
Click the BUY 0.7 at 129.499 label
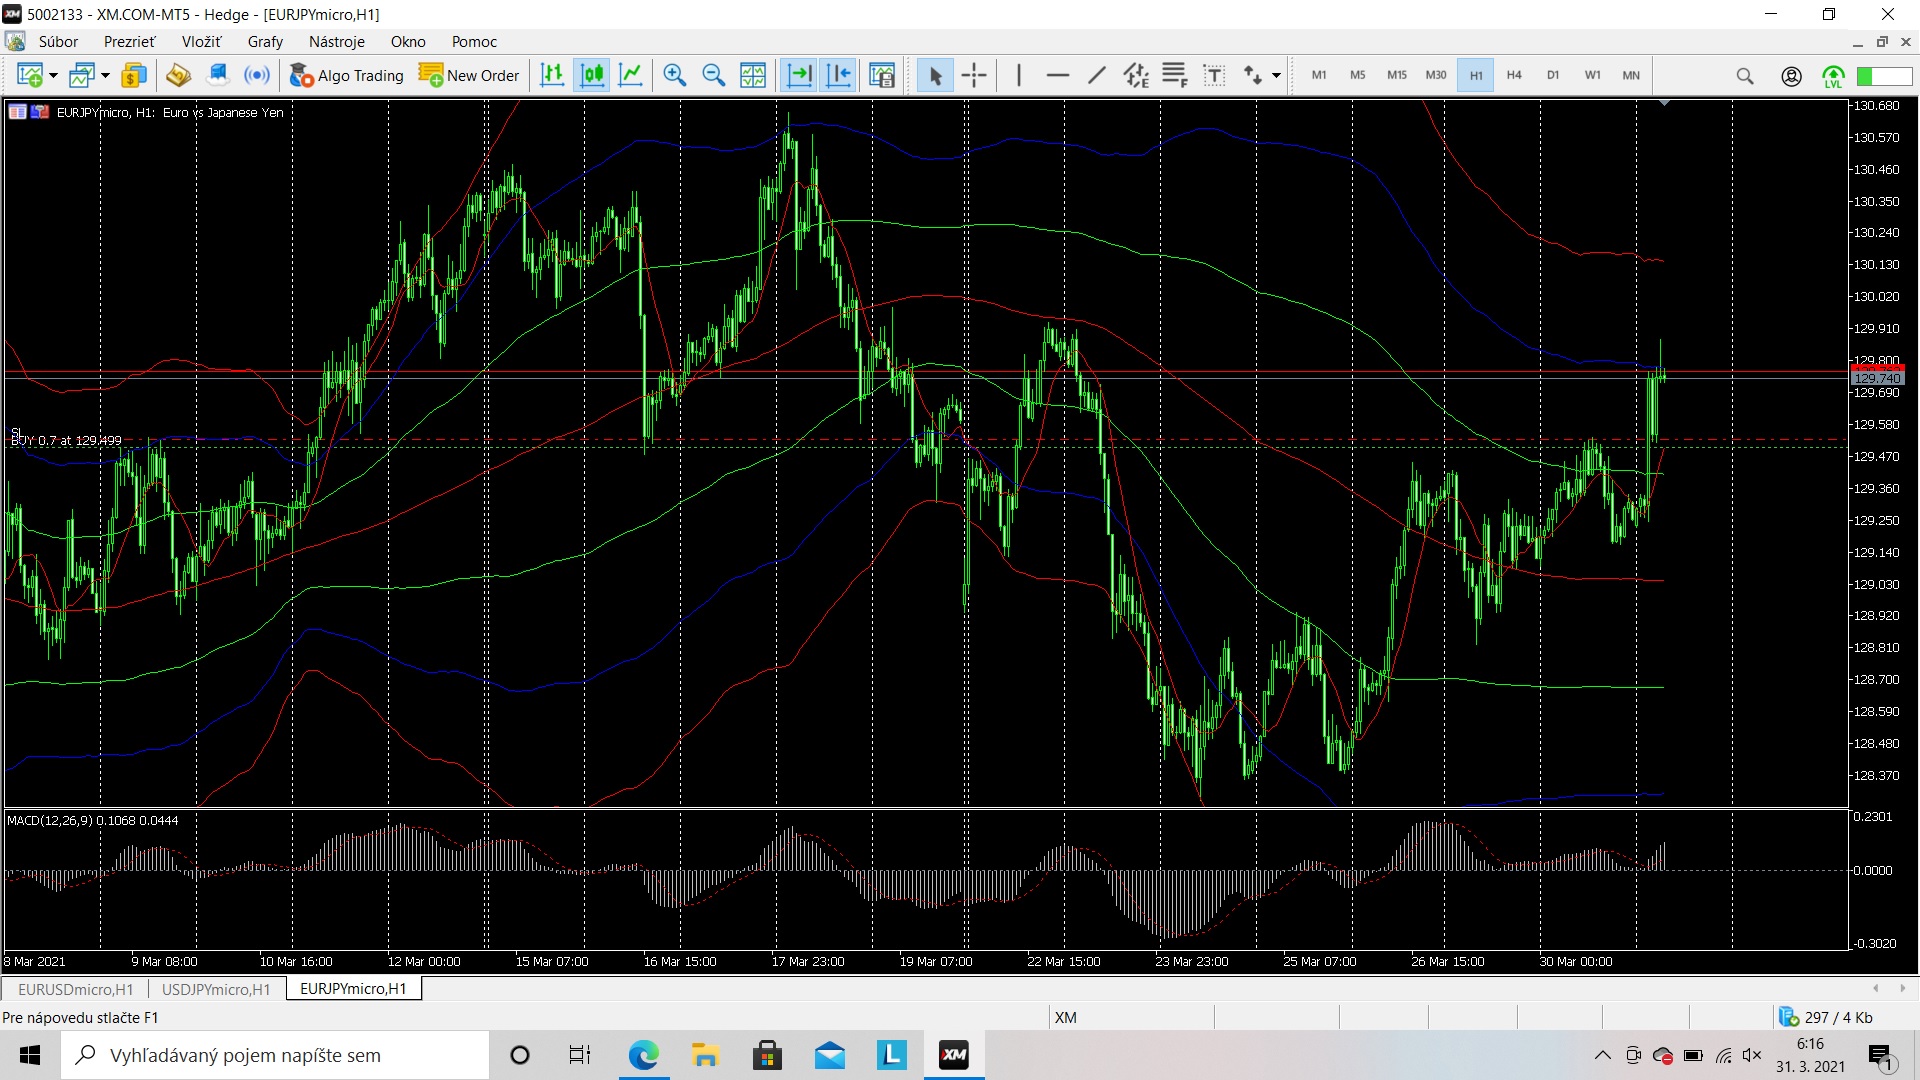coord(66,440)
